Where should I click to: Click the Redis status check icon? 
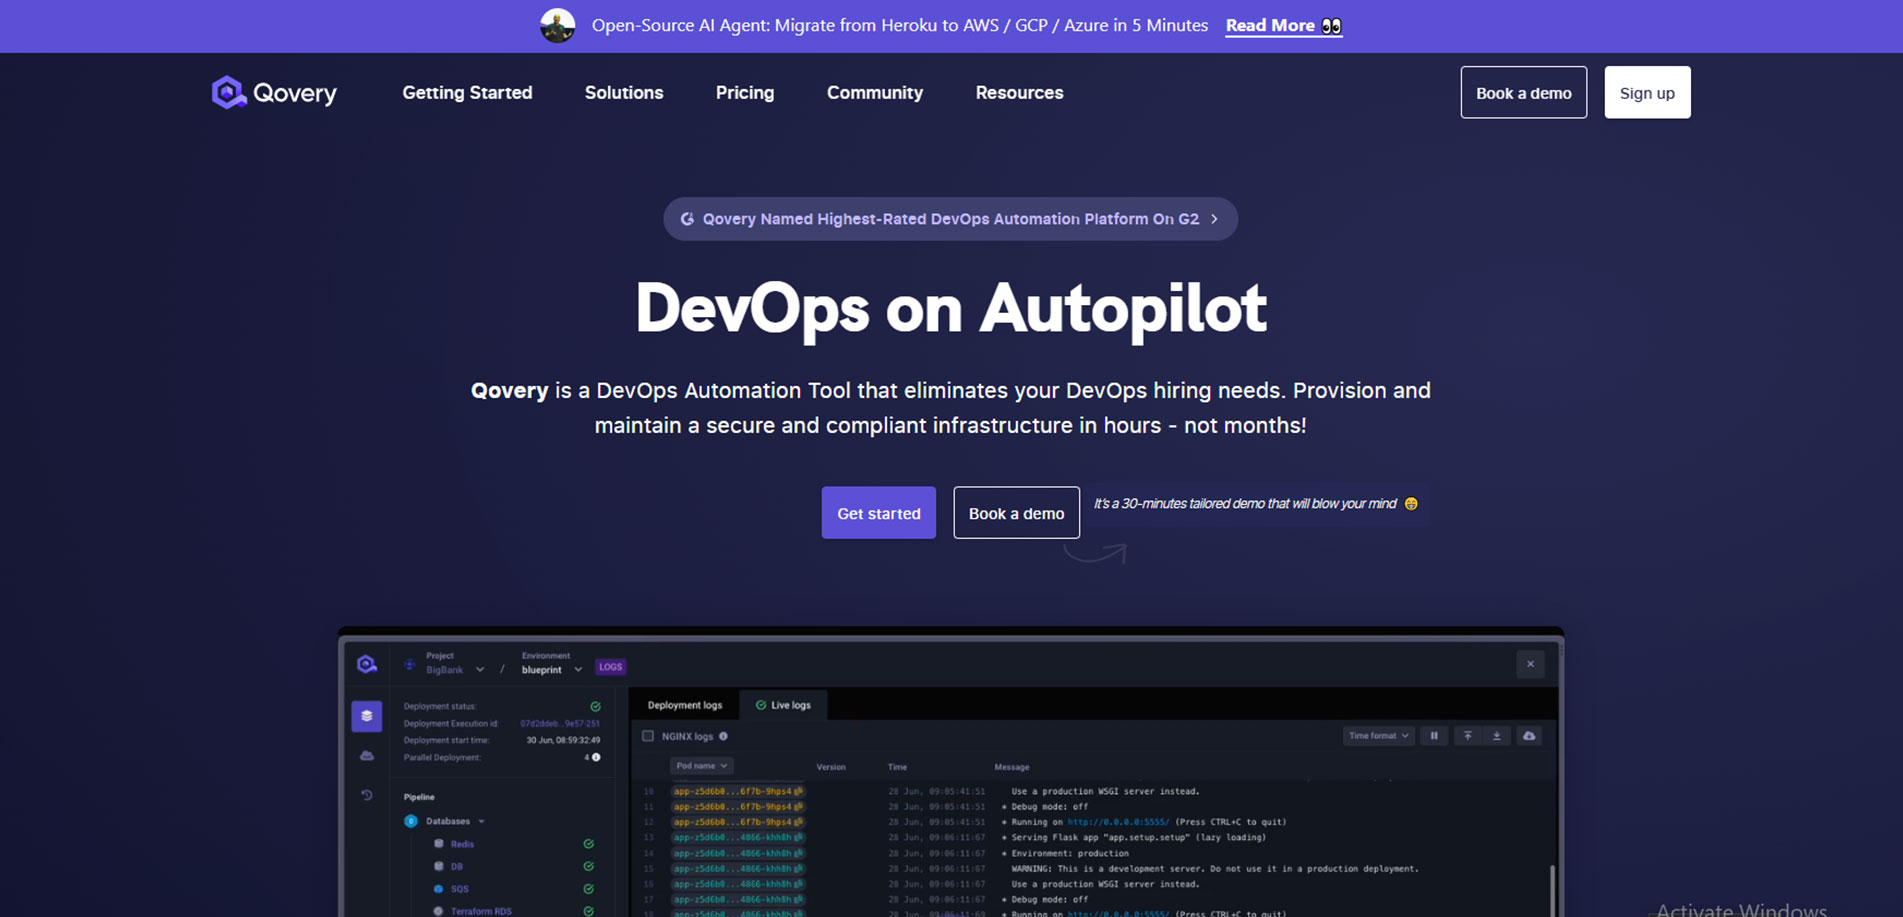tap(588, 844)
